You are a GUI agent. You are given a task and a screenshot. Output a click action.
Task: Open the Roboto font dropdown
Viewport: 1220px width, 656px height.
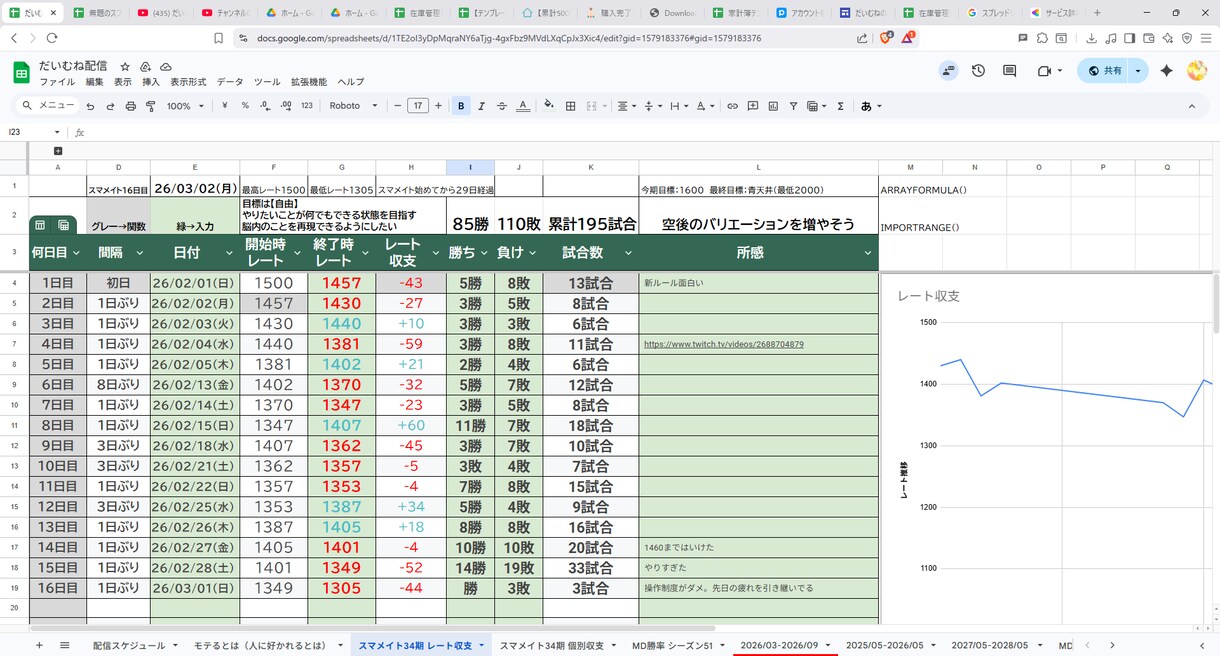pyautogui.click(x=354, y=106)
